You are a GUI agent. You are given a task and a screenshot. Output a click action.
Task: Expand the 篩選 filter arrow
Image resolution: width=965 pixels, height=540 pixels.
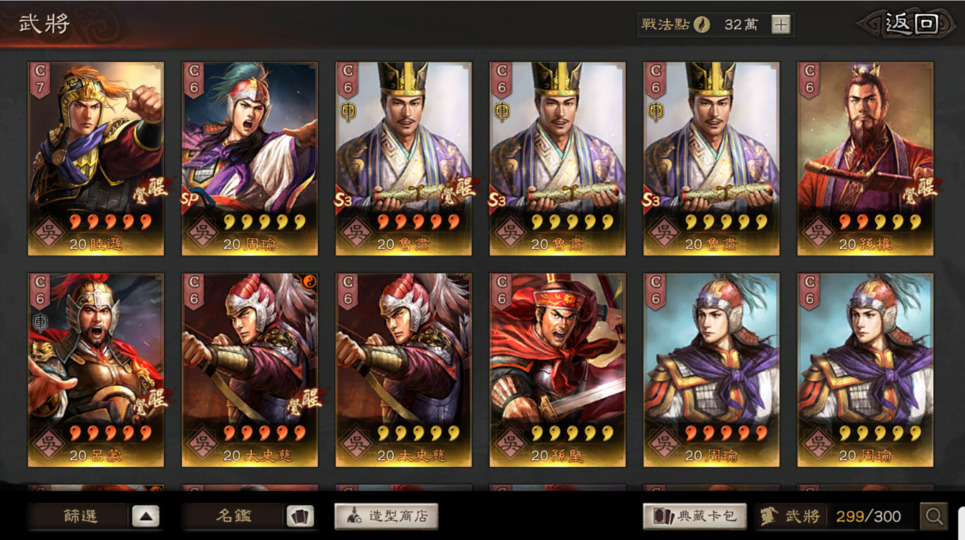[x=146, y=516]
